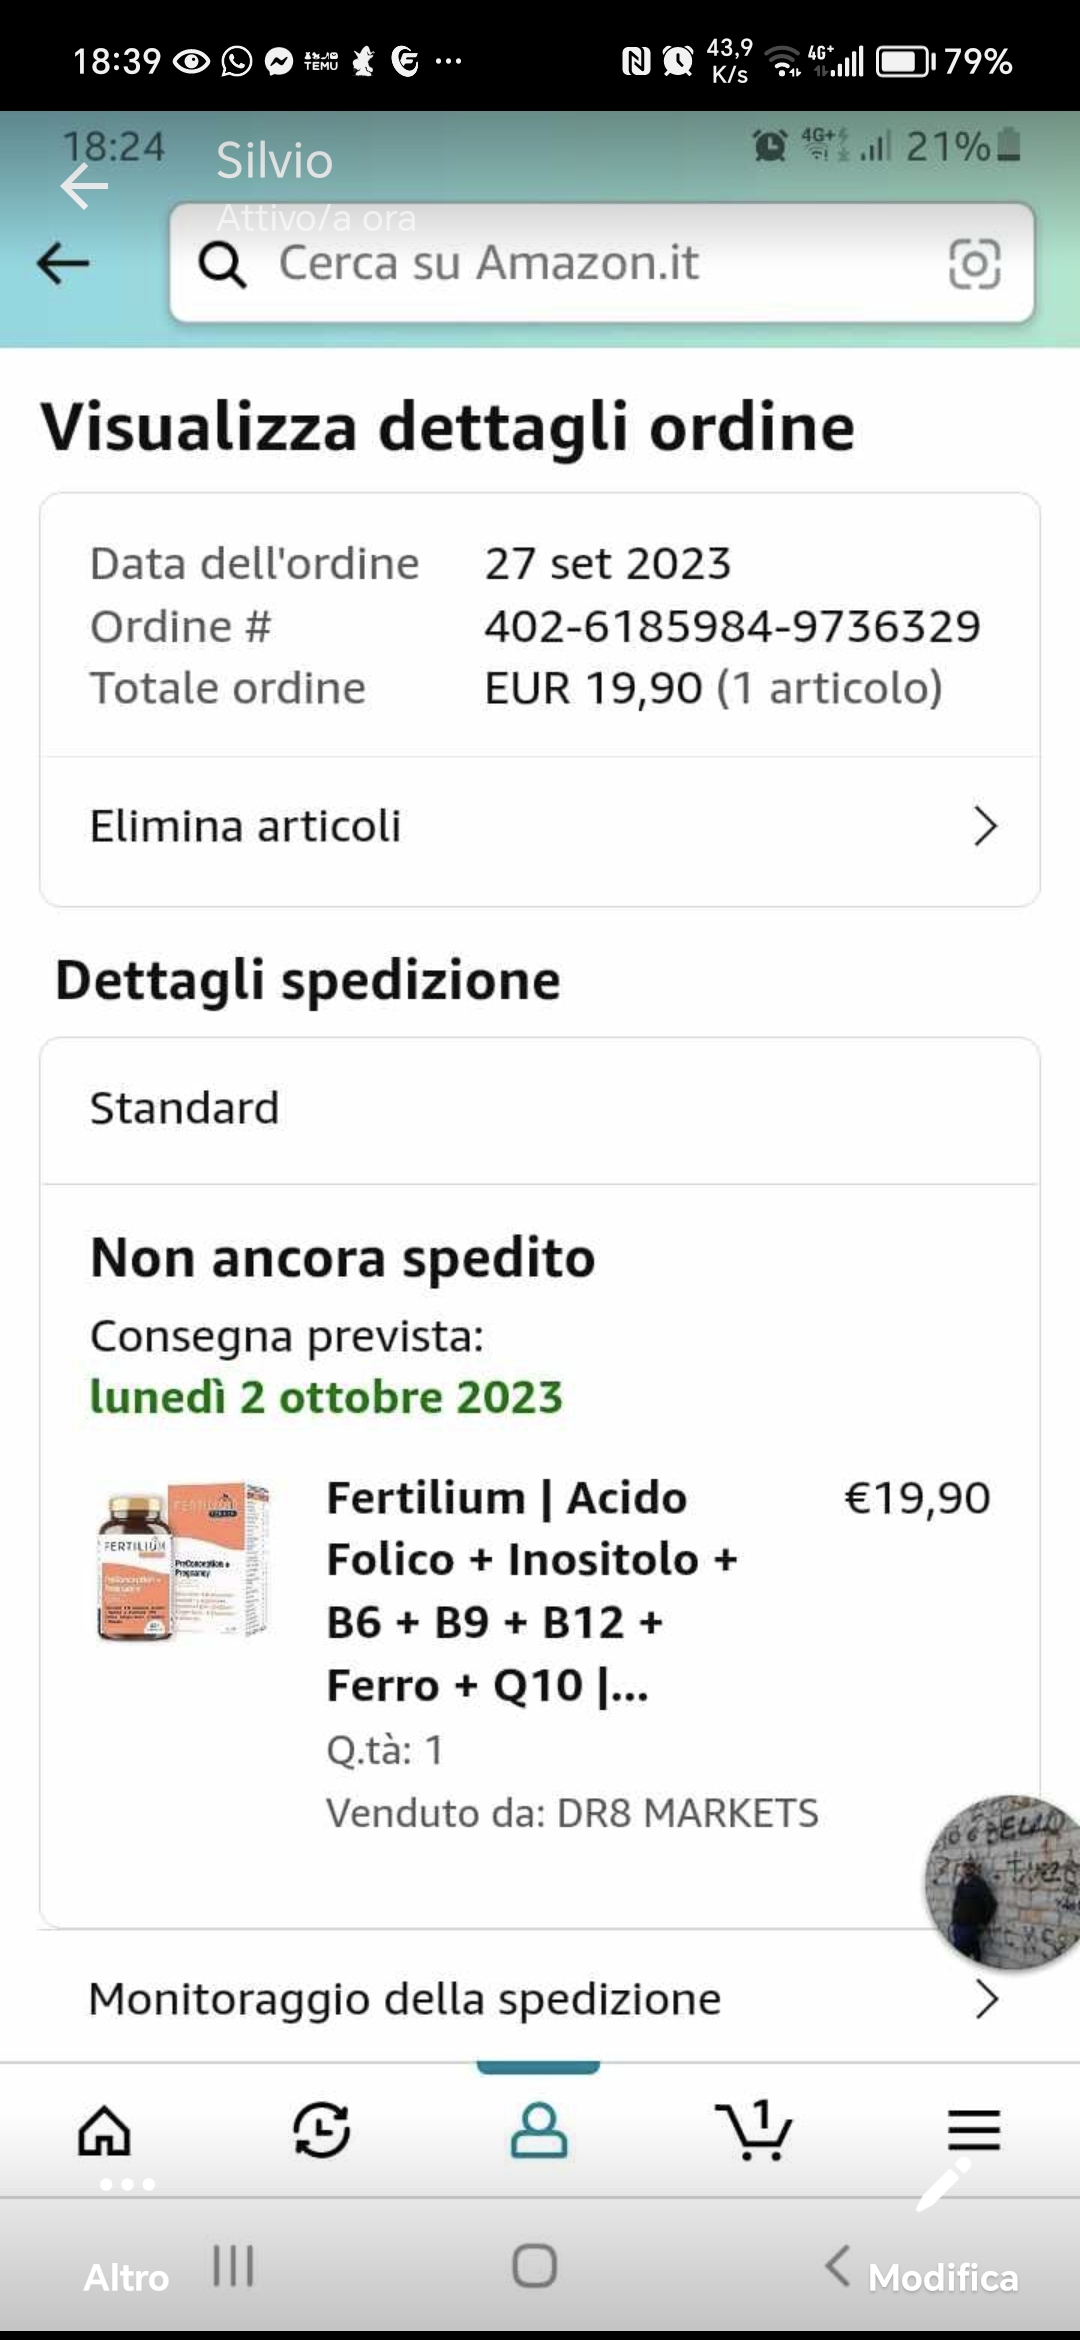Tap the magnifying glass search icon
Screen dimensions: 1080x2340
(x=222, y=265)
